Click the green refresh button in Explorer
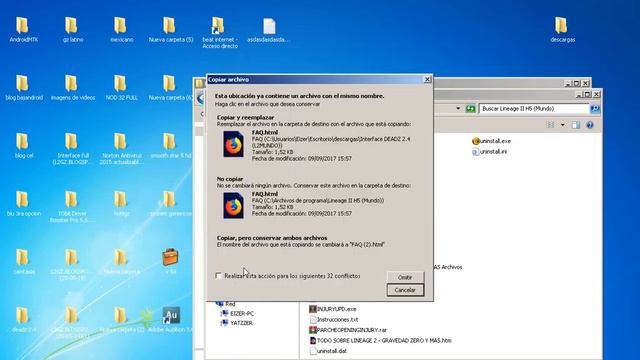The width and height of the screenshot is (640, 360). (470, 109)
